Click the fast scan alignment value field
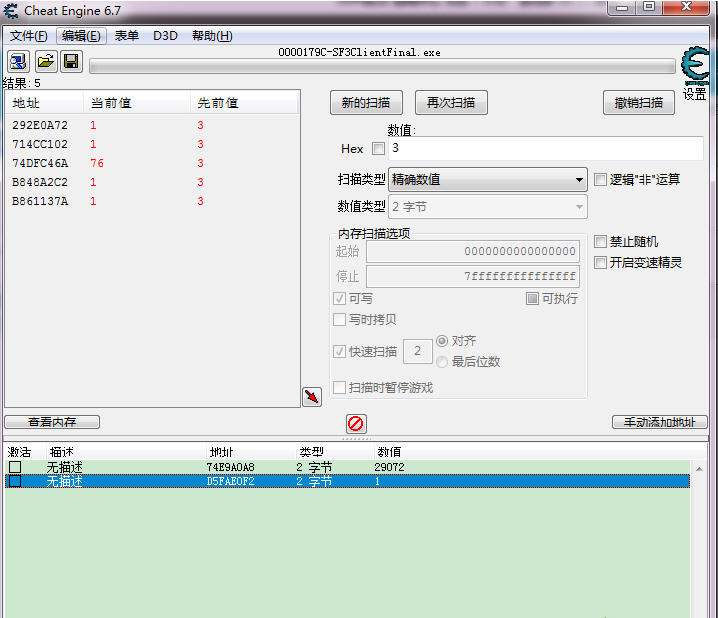718x618 pixels. (418, 352)
